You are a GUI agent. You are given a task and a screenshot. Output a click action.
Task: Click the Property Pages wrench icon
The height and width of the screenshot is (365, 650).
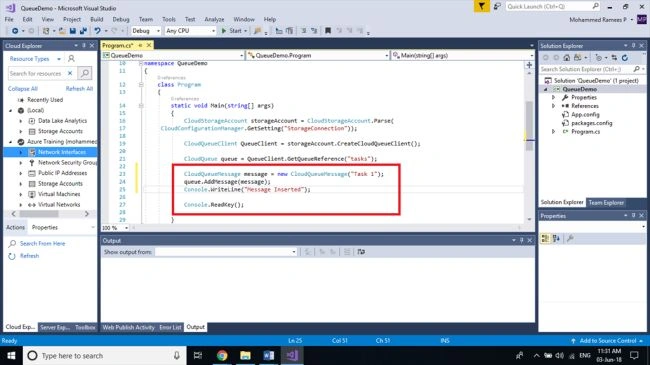coord(570,238)
